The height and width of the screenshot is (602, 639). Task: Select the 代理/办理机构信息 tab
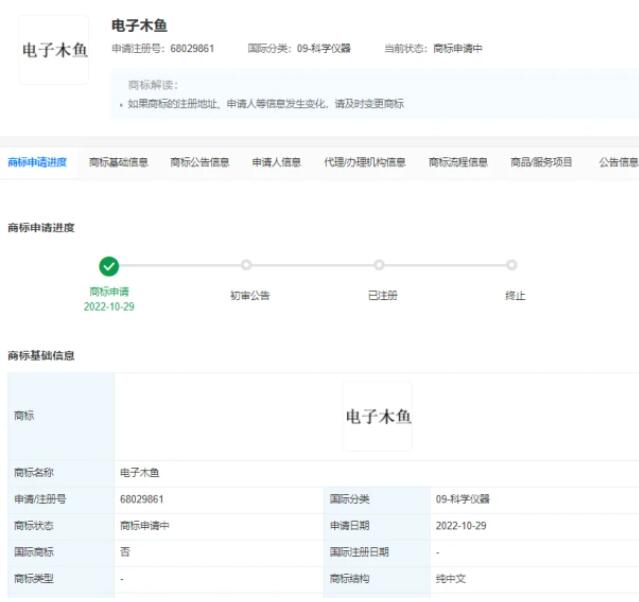tap(364, 162)
